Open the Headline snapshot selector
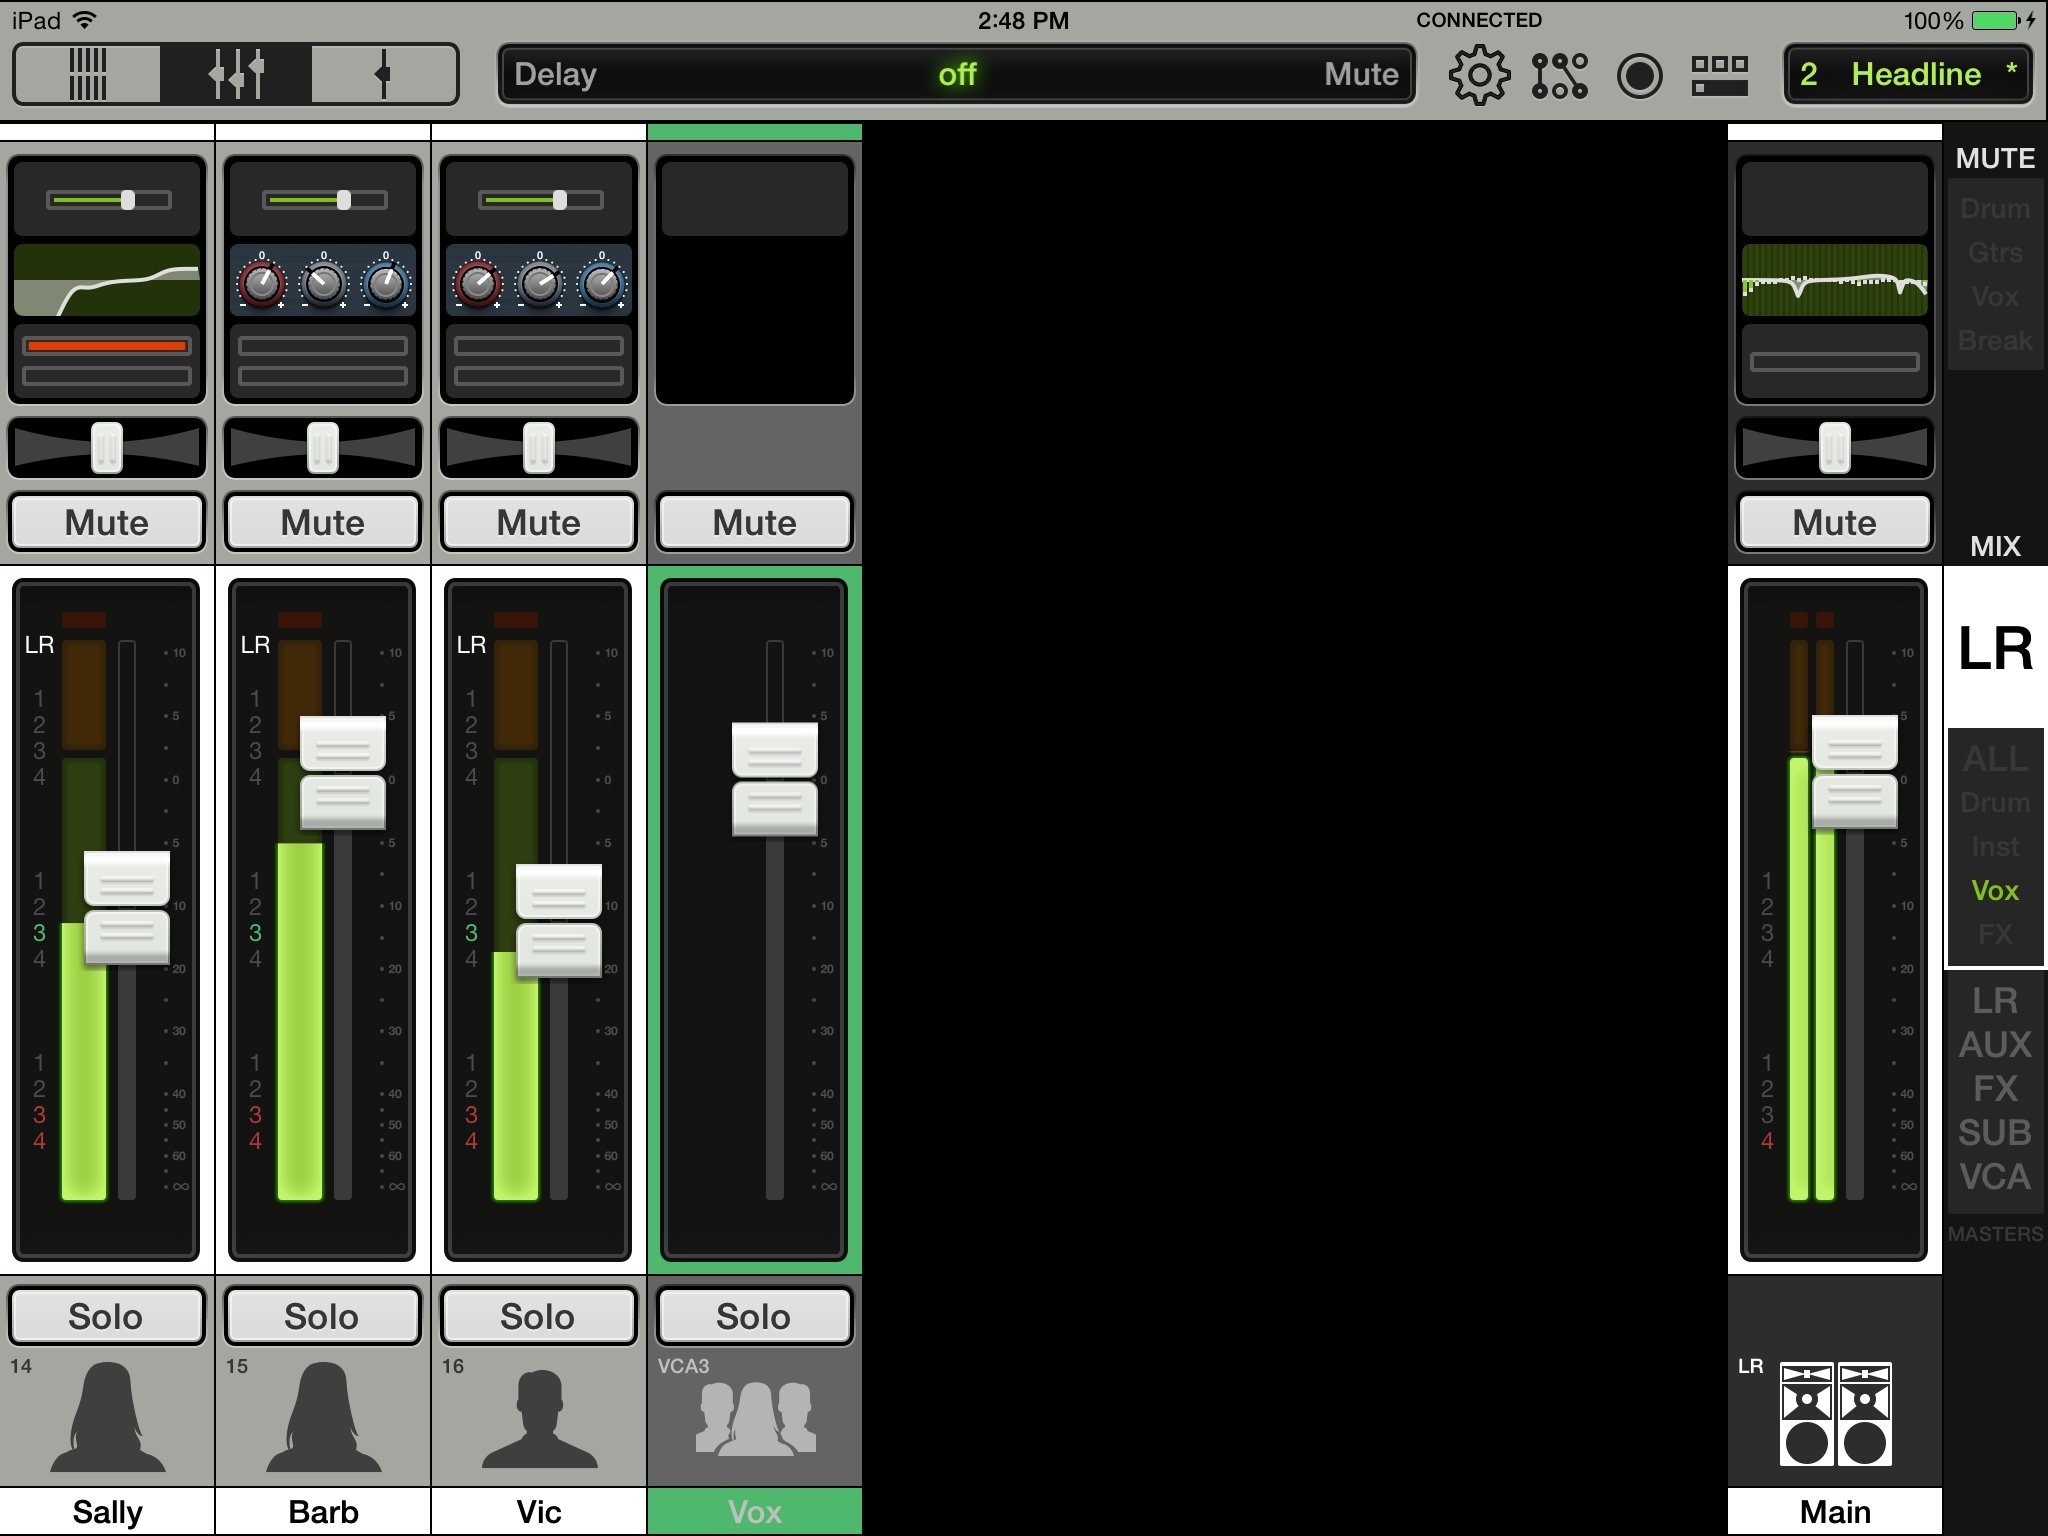The width and height of the screenshot is (2048, 1536). [x=1907, y=74]
